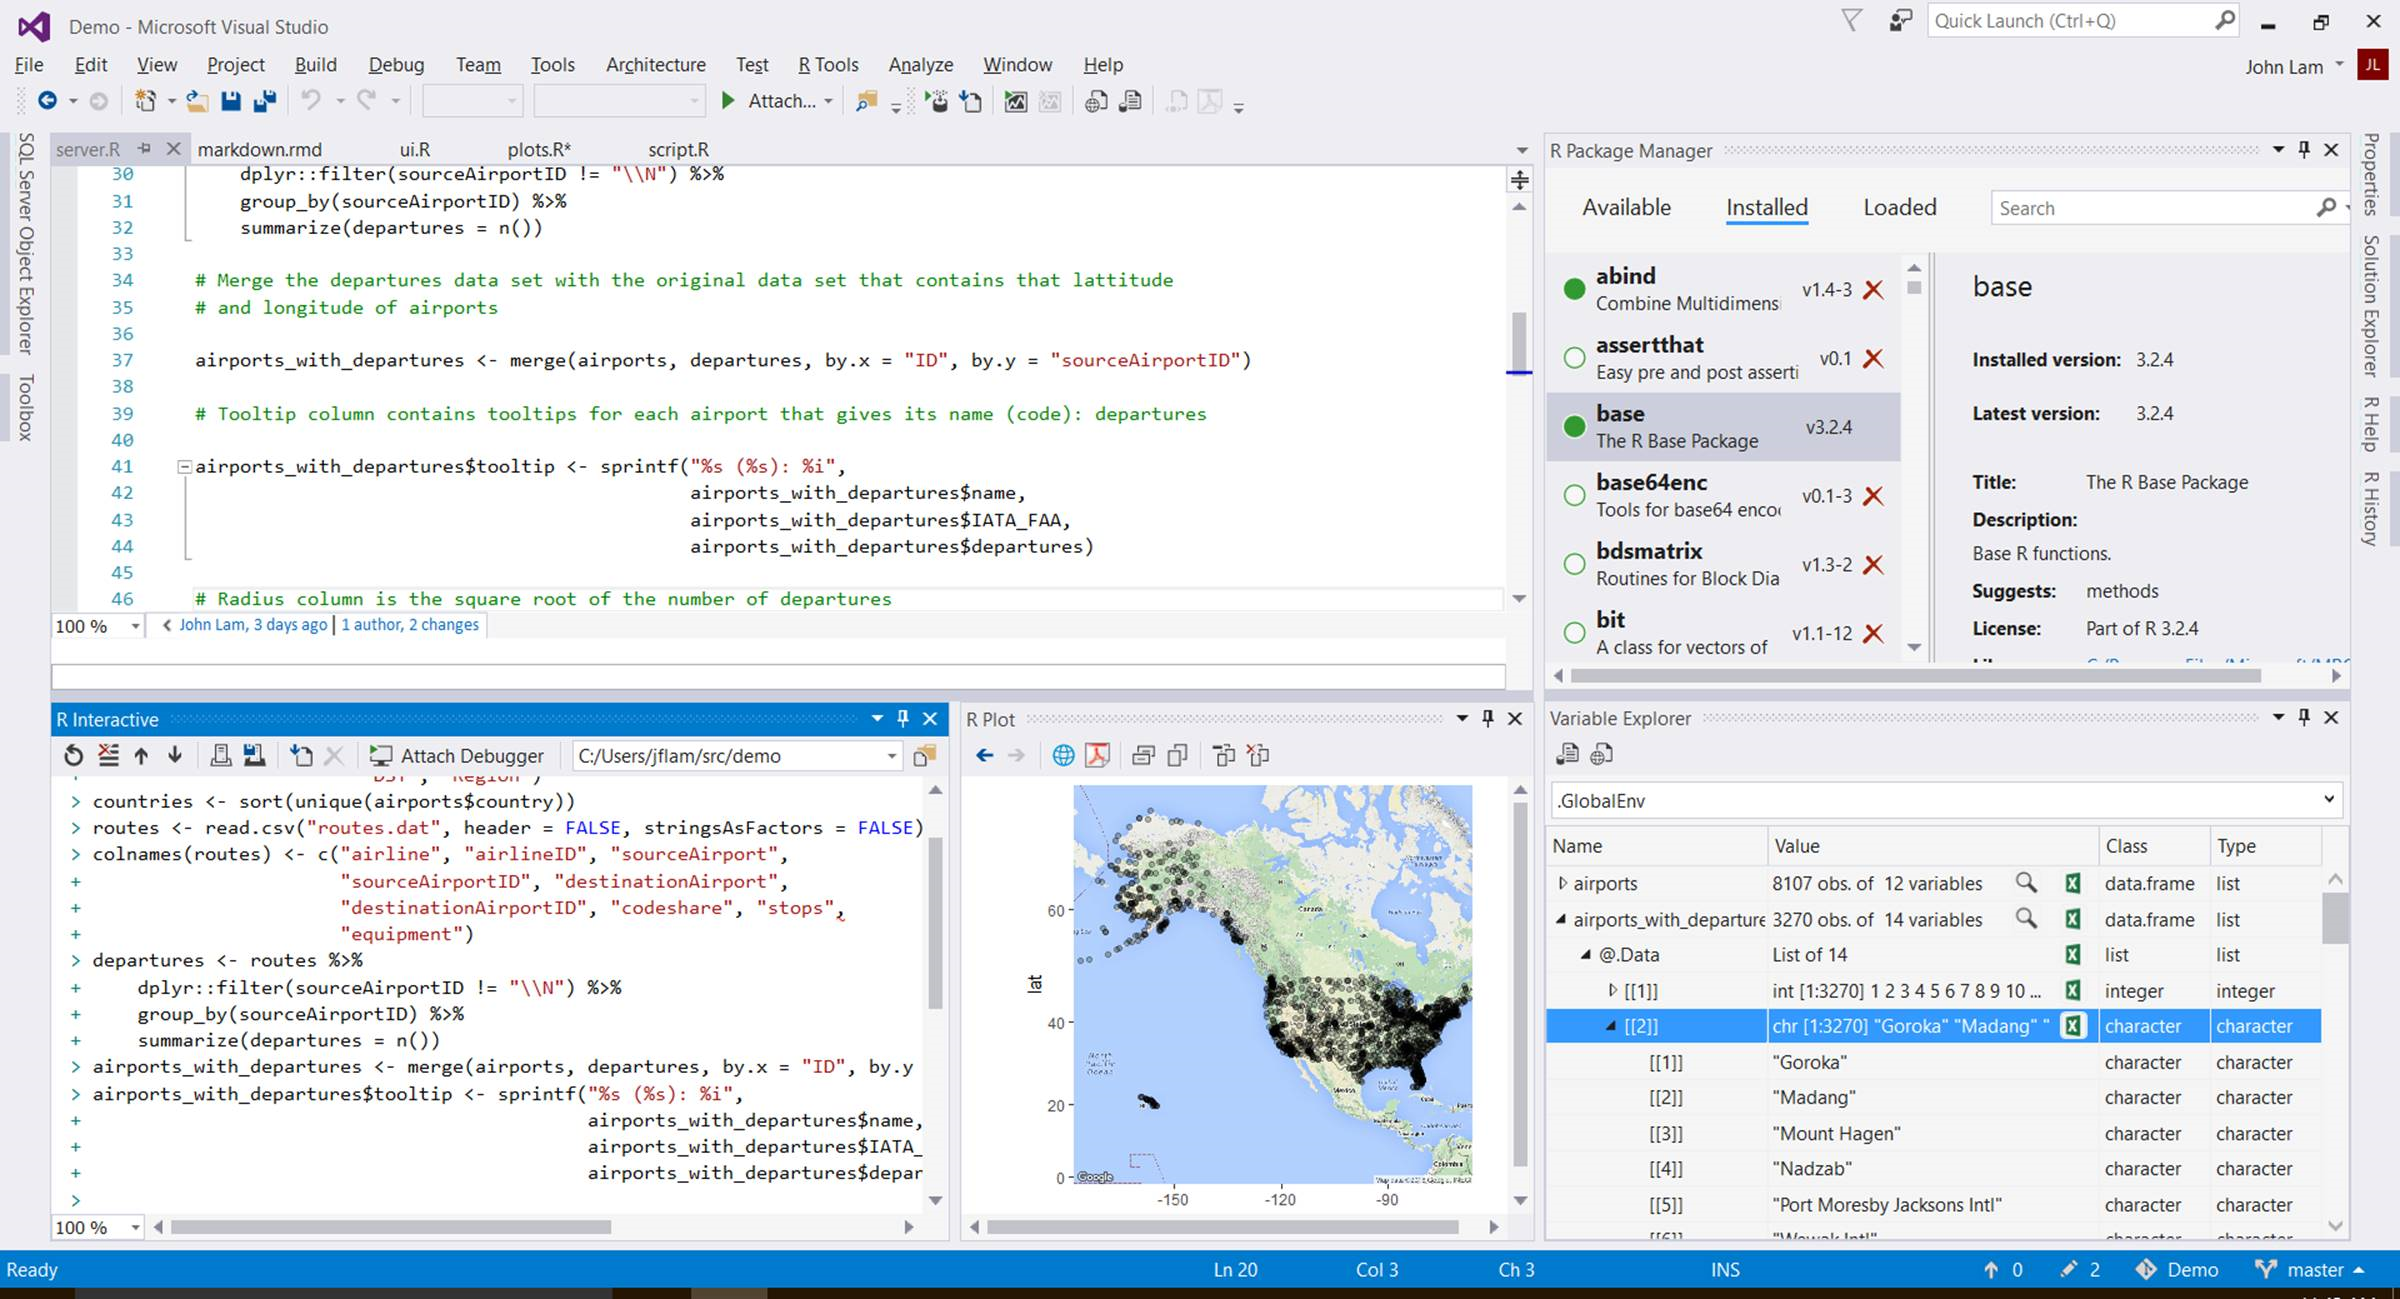The height and width of the screenshot is (1299, 2400).
Task: Toggle the bdsmatrix package loaded indicator
Action: [1574, 565]
